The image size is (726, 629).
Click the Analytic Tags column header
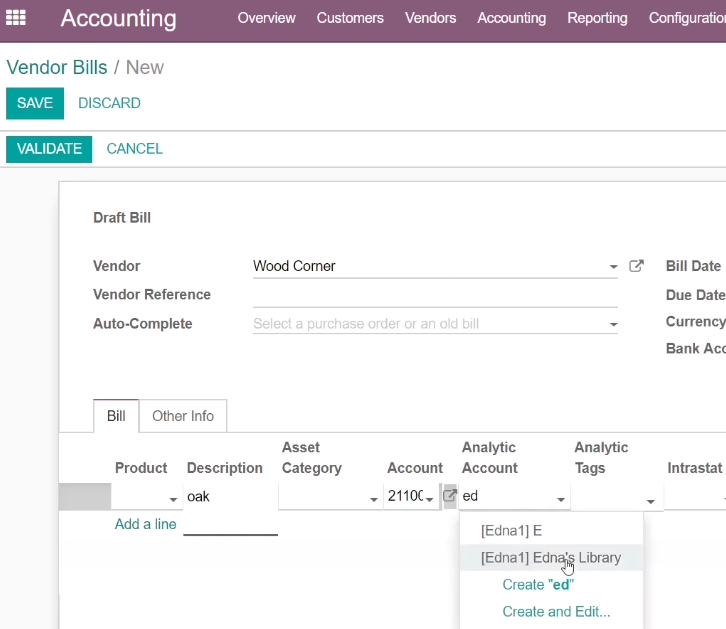601,458
